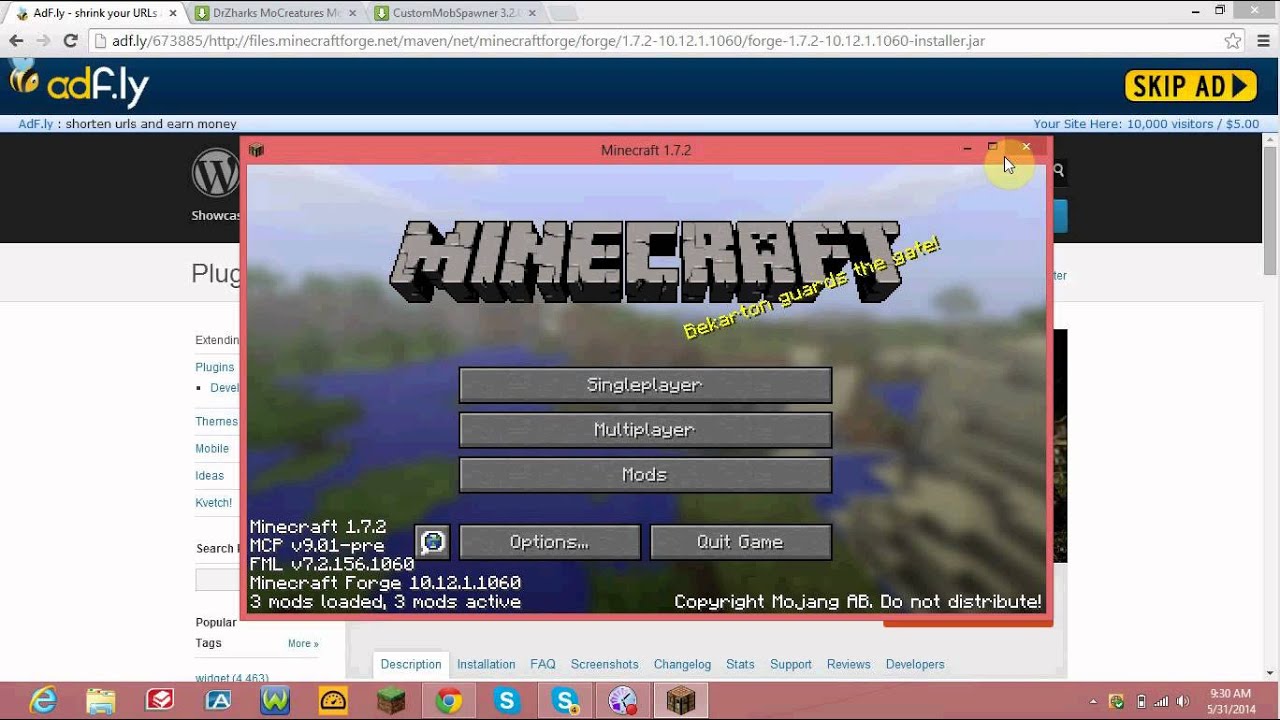Click Your Site Here advertising link

point(1146,124)
